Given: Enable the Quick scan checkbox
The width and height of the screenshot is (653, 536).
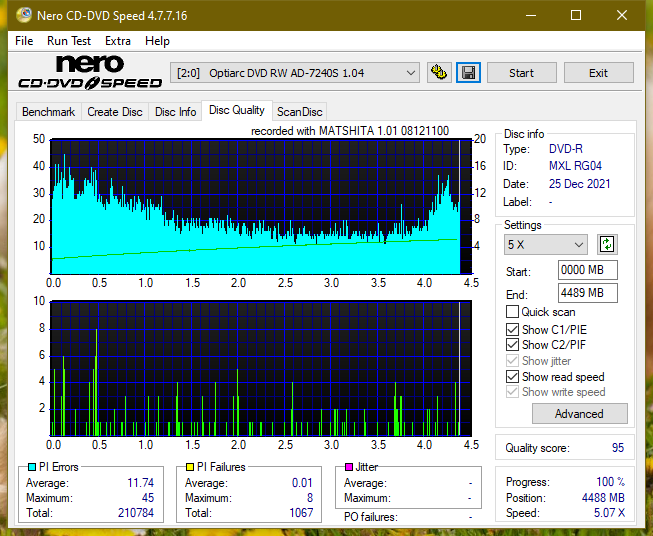Looking at the screenshot, I should coord(512,312).
